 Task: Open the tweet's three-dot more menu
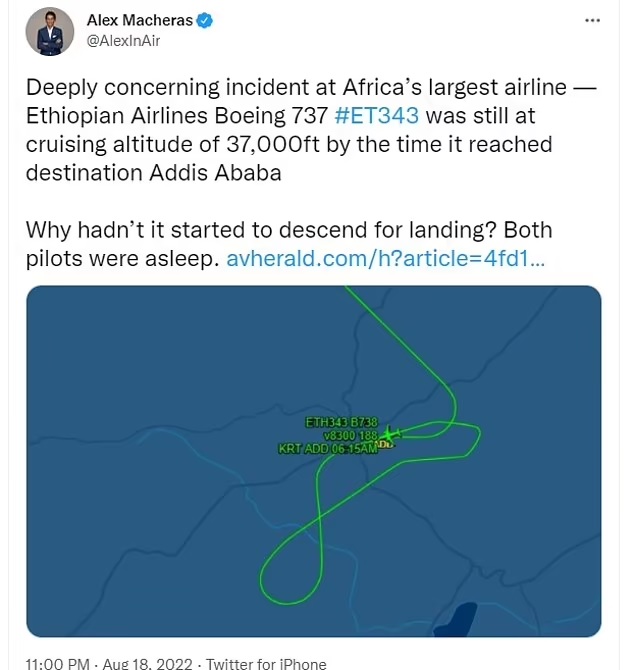pos(592,21)
